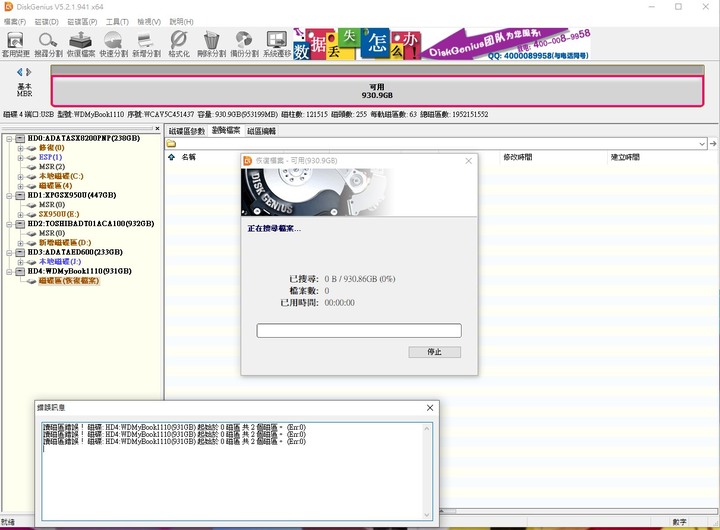Open the 說明(H) Help menu
Image resolution: width=720 pixels, height=530 pixels.
[x=181, y=22]
